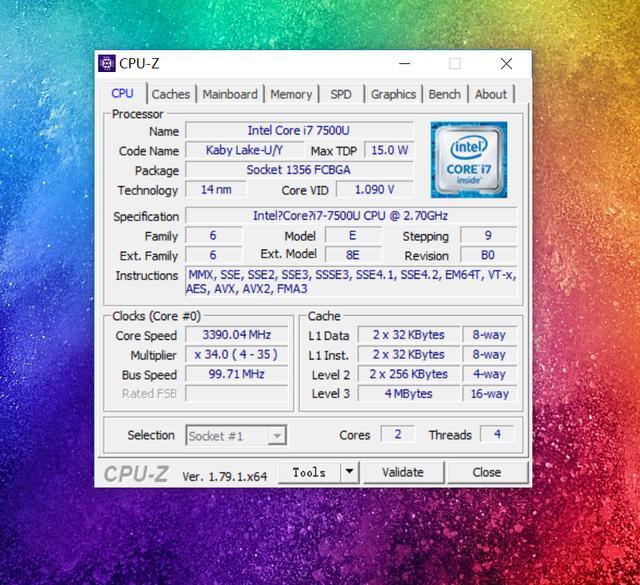This screenshot has height=585, width=640.
Task: Click the Cores count value 2
Action: pyautogui.click(x=398, y=434)
